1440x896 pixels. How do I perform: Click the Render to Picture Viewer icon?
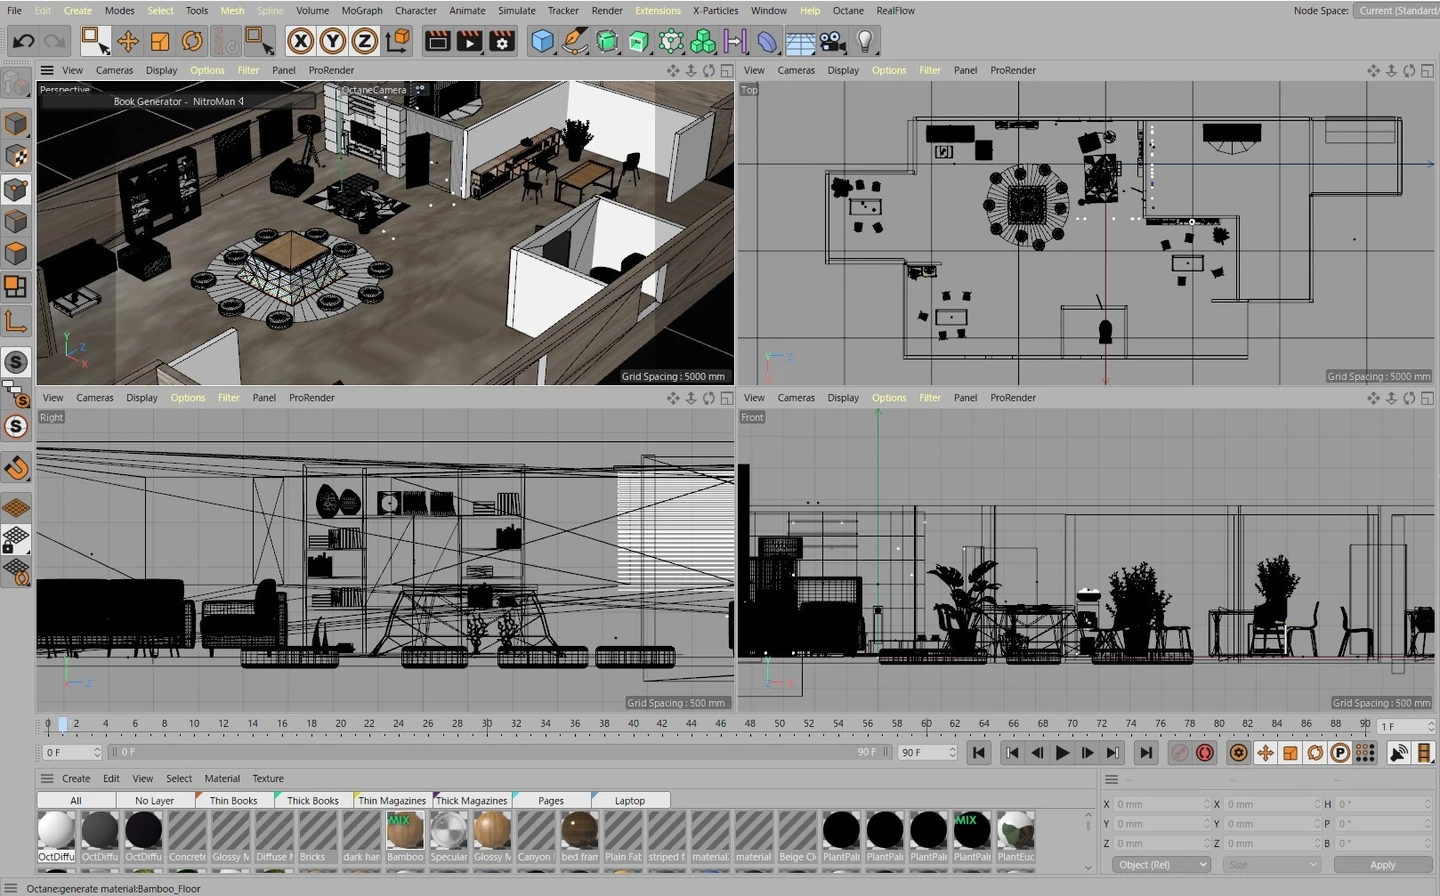click(469, 41)
